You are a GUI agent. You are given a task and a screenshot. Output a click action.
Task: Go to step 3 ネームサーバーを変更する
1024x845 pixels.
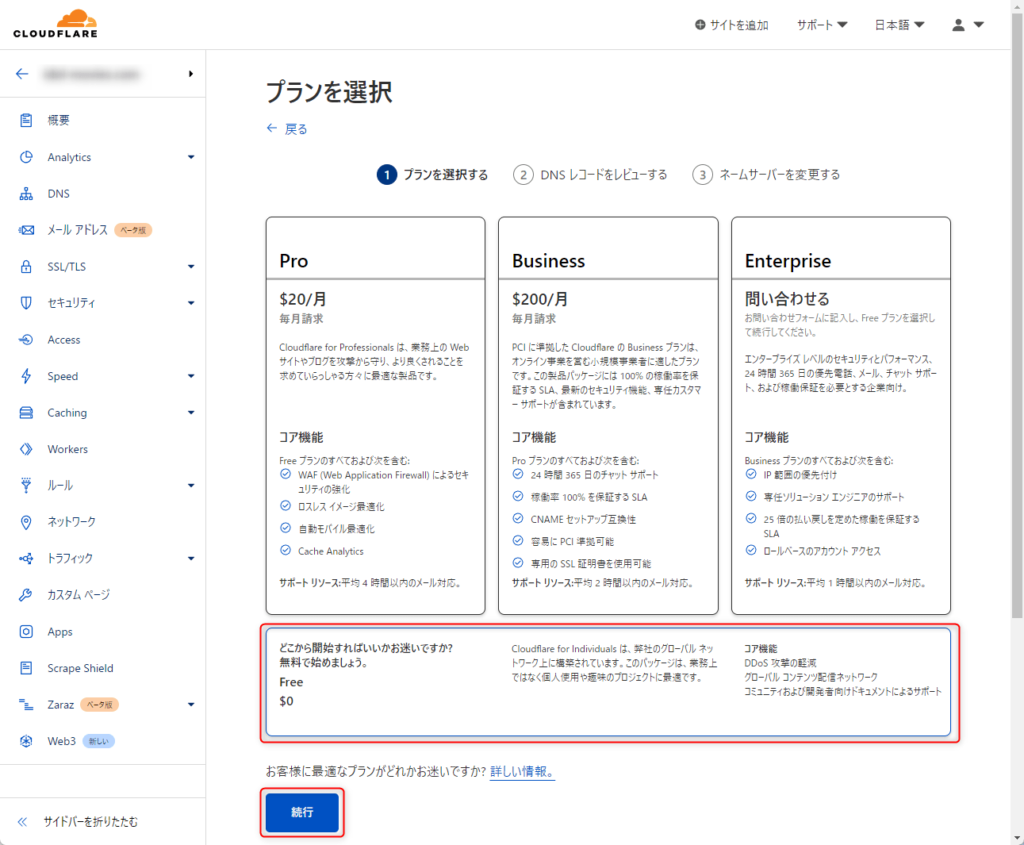pyautogui.click(x=766, y=174)
